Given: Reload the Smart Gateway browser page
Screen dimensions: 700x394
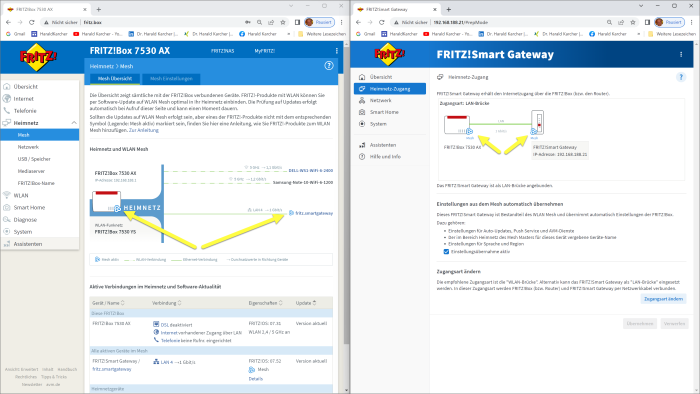Looking at the screenshot, I should pos(381,22).
